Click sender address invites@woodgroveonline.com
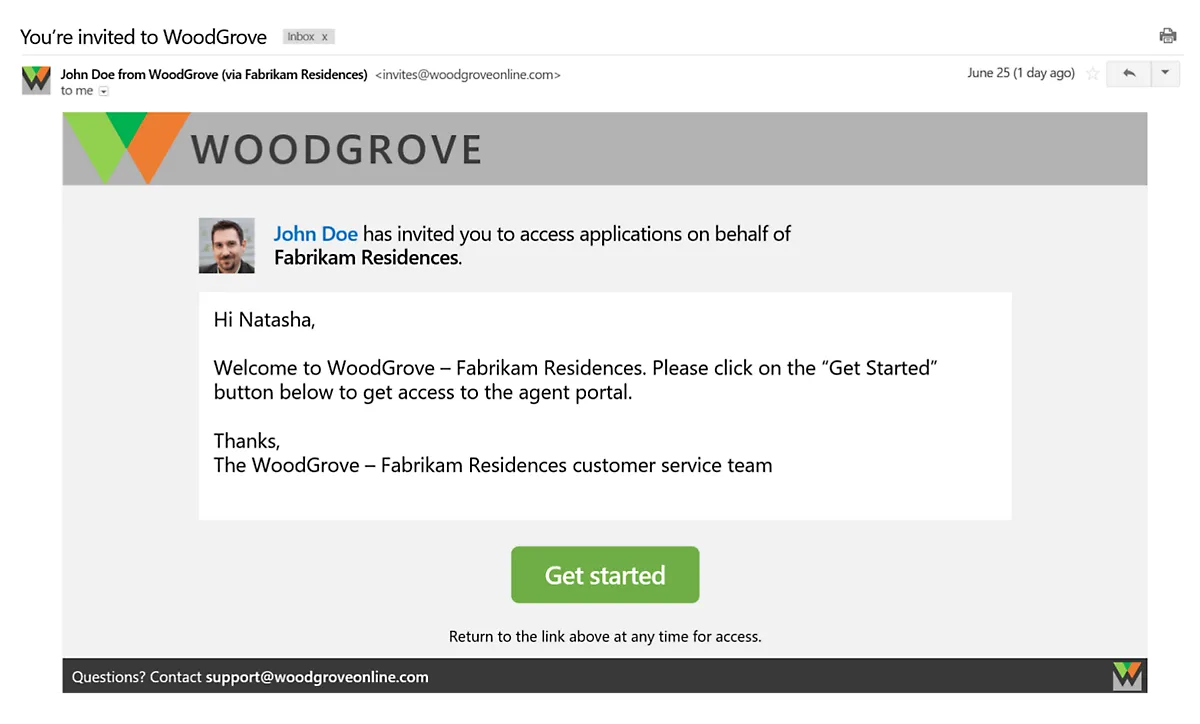The height and width of the screenshot is (724, 1200). 467,75
